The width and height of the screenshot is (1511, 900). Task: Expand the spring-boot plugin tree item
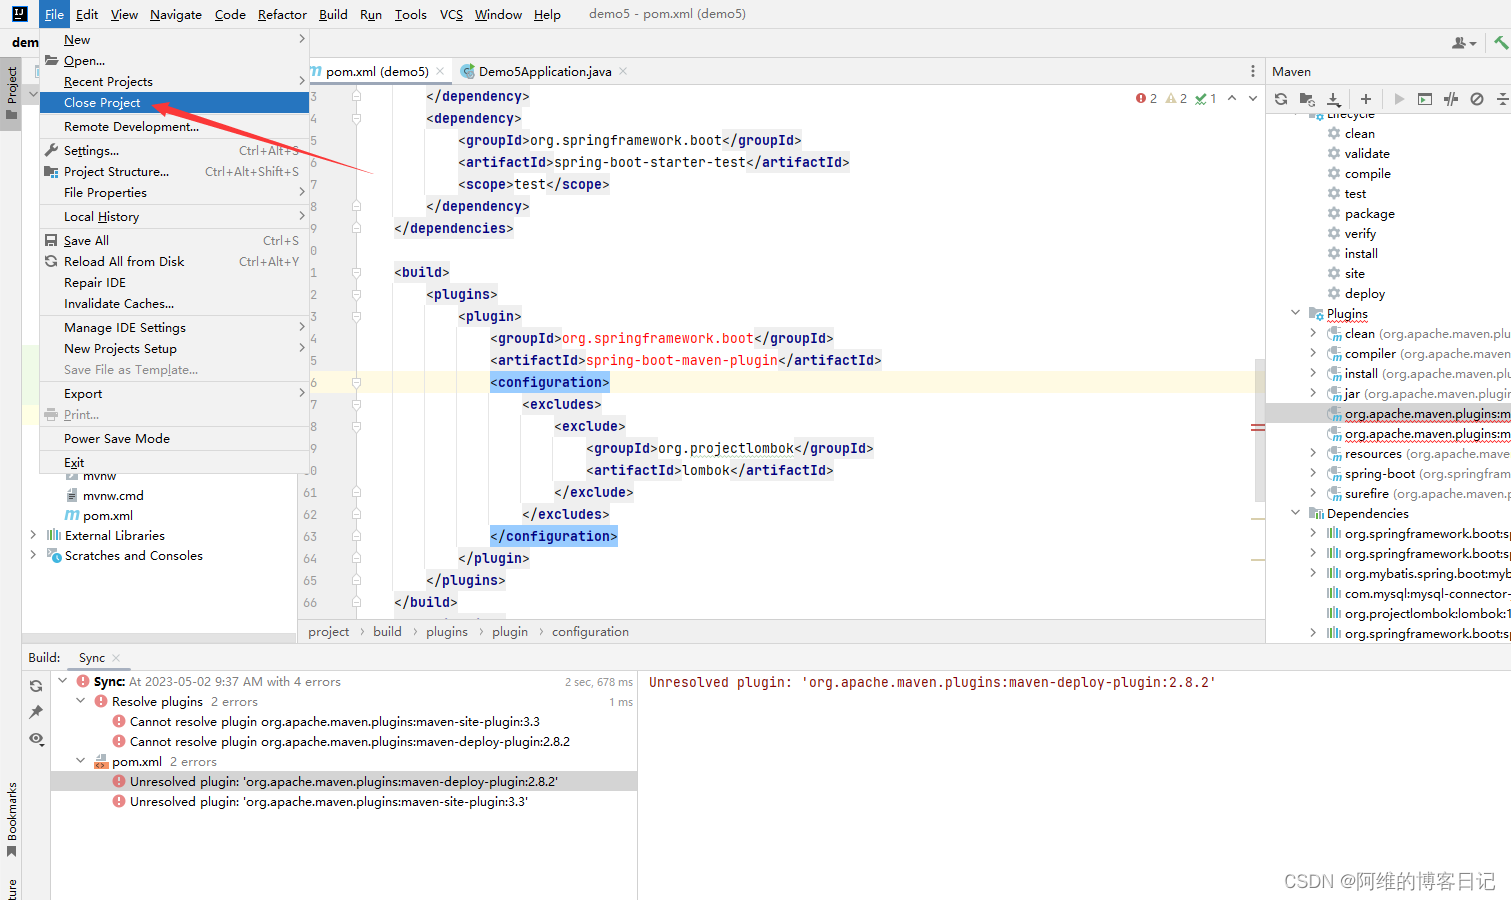tap(1313, 473)
